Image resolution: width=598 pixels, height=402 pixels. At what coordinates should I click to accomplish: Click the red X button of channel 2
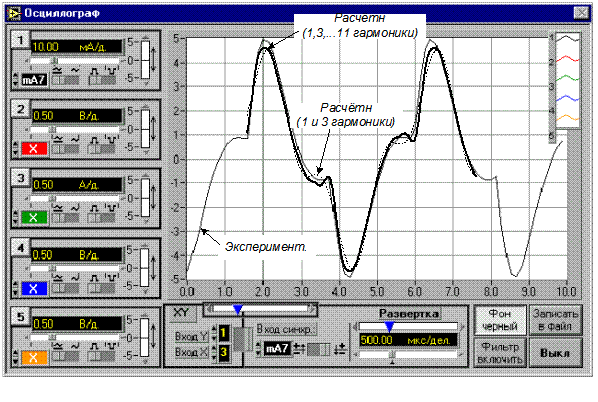34,148
